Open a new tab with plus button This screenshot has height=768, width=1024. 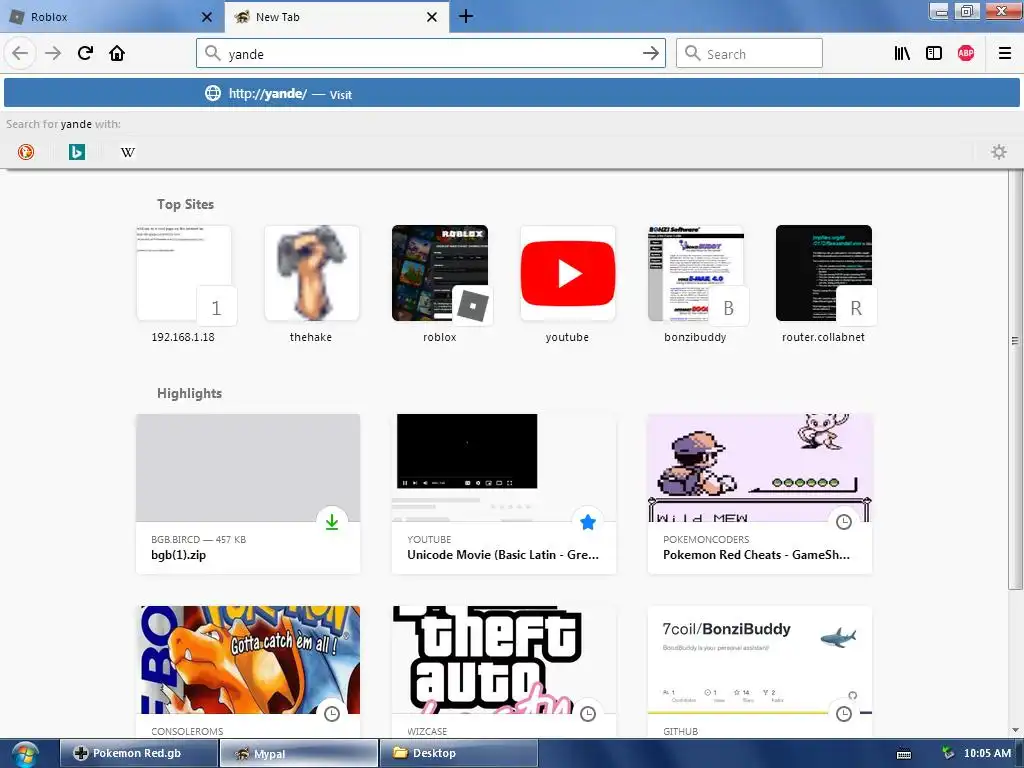pyautogui.click(x=466, y=16)
